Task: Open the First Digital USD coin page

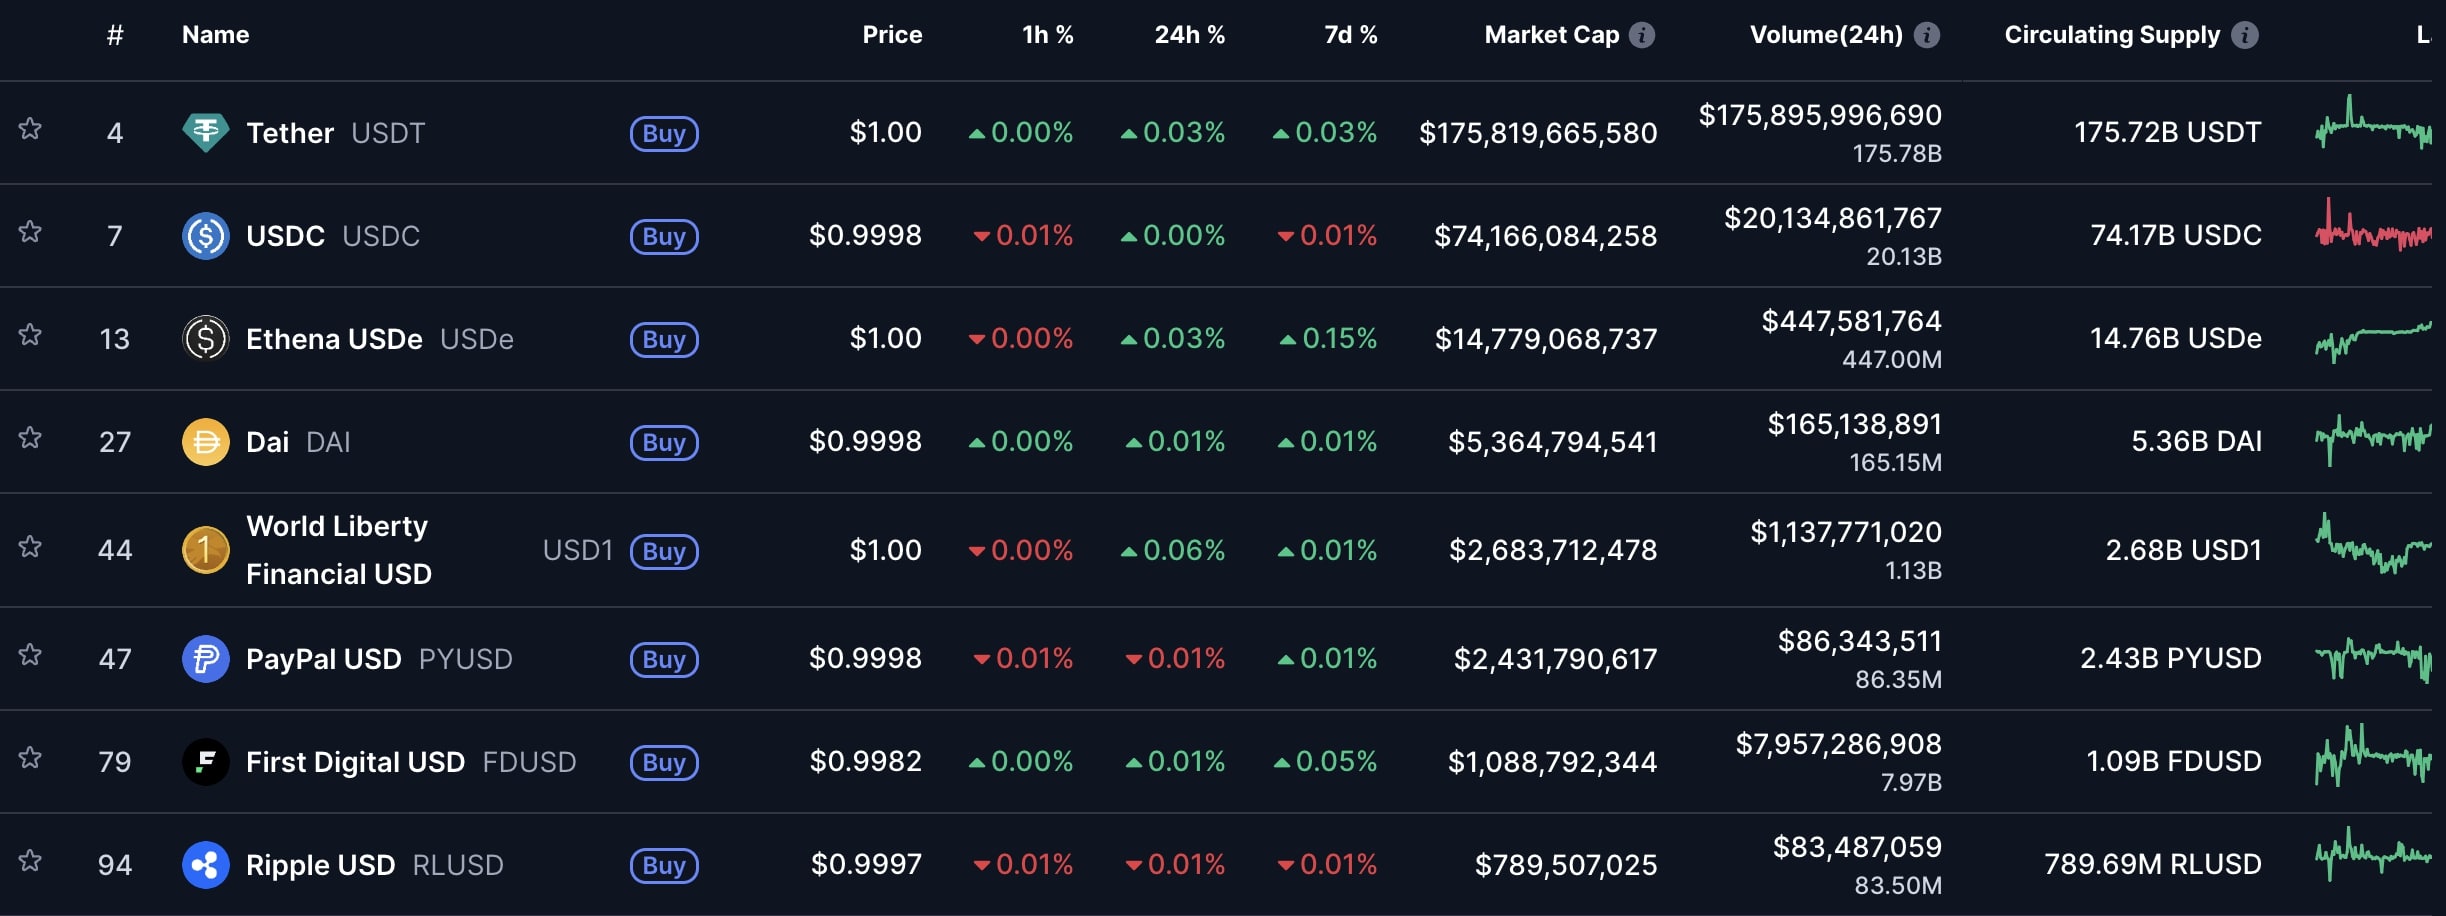Action: (x=355, y=762)
